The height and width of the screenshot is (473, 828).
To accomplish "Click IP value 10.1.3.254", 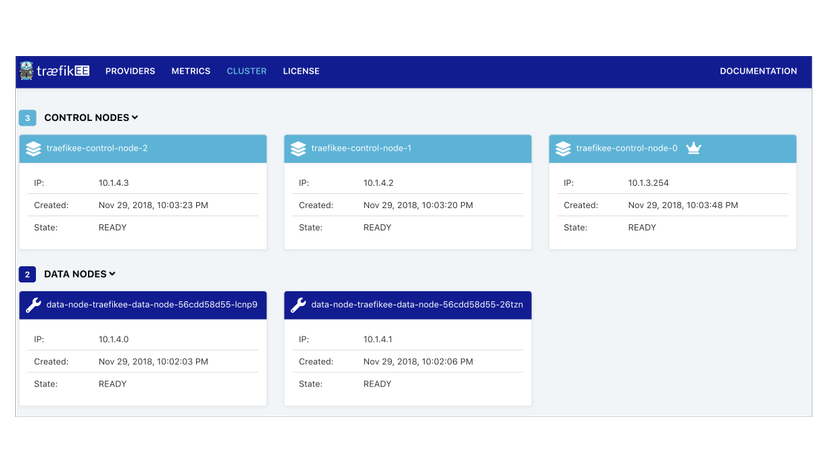I will (648, 183).
